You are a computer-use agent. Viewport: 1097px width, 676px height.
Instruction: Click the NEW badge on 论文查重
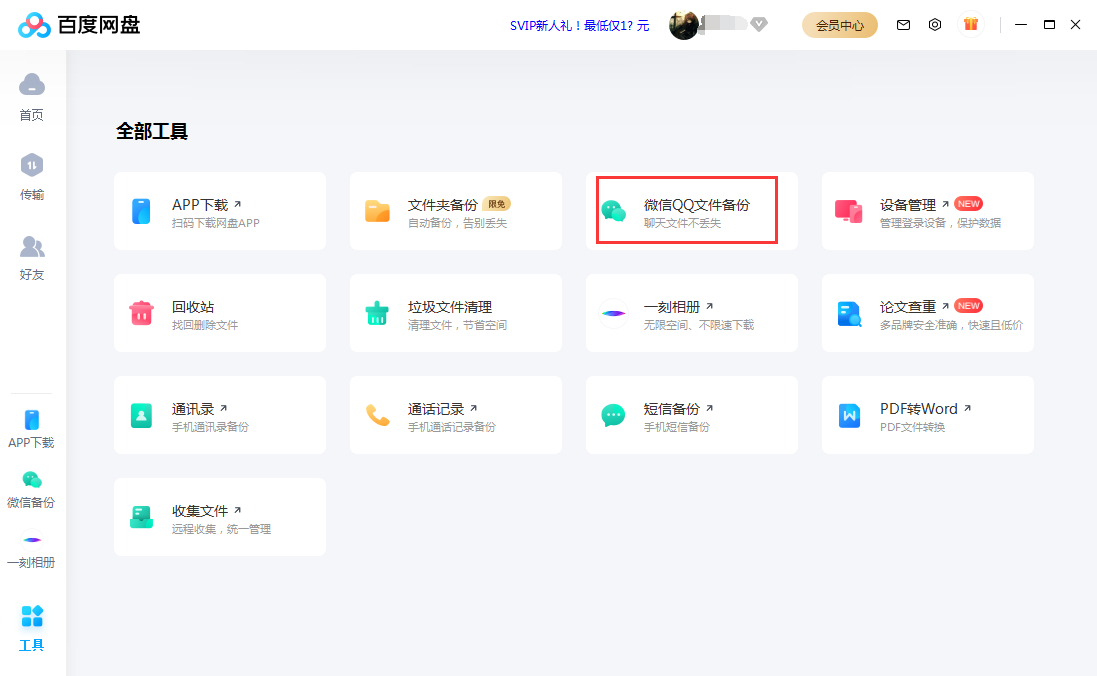pos(968,306)
